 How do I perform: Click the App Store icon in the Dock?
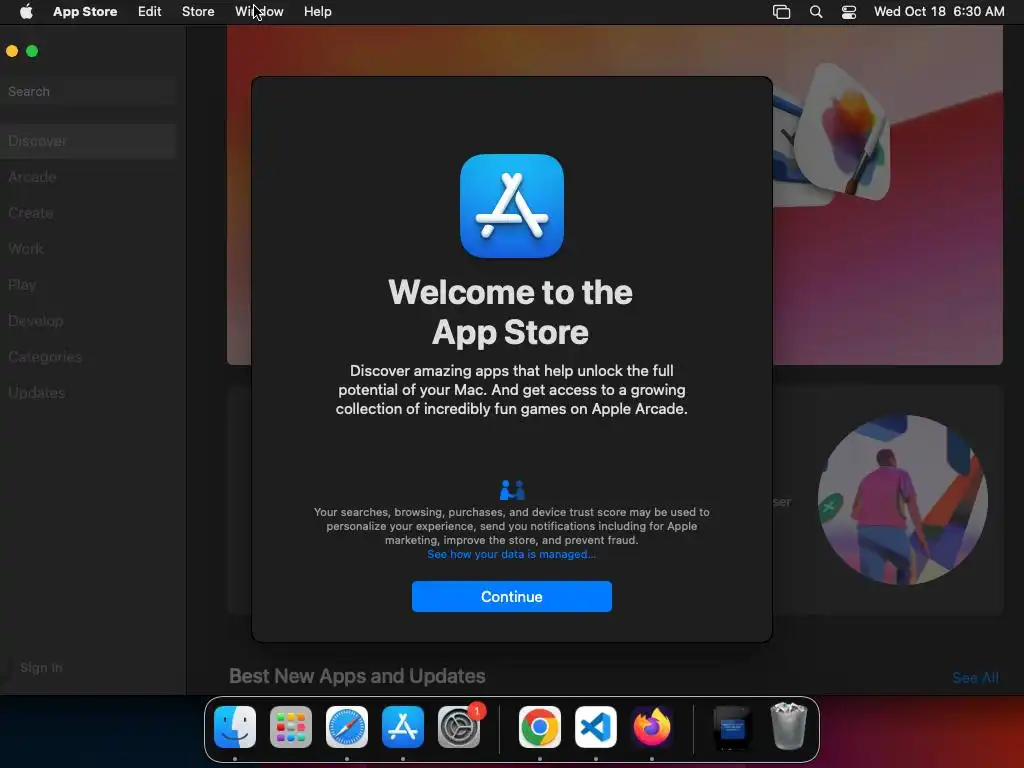(x=403, y=726)
